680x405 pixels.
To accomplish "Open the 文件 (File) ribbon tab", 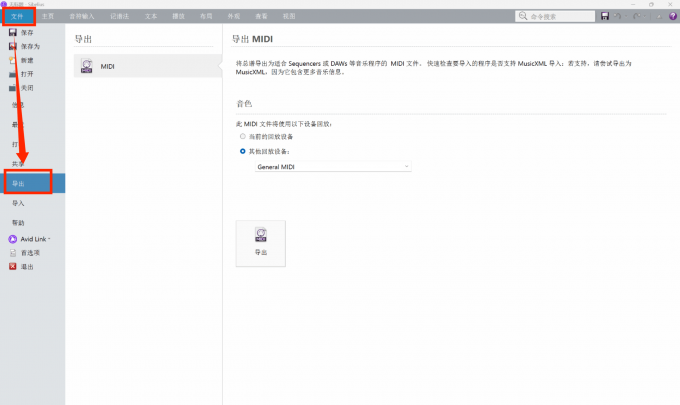I will click(17, 16).
